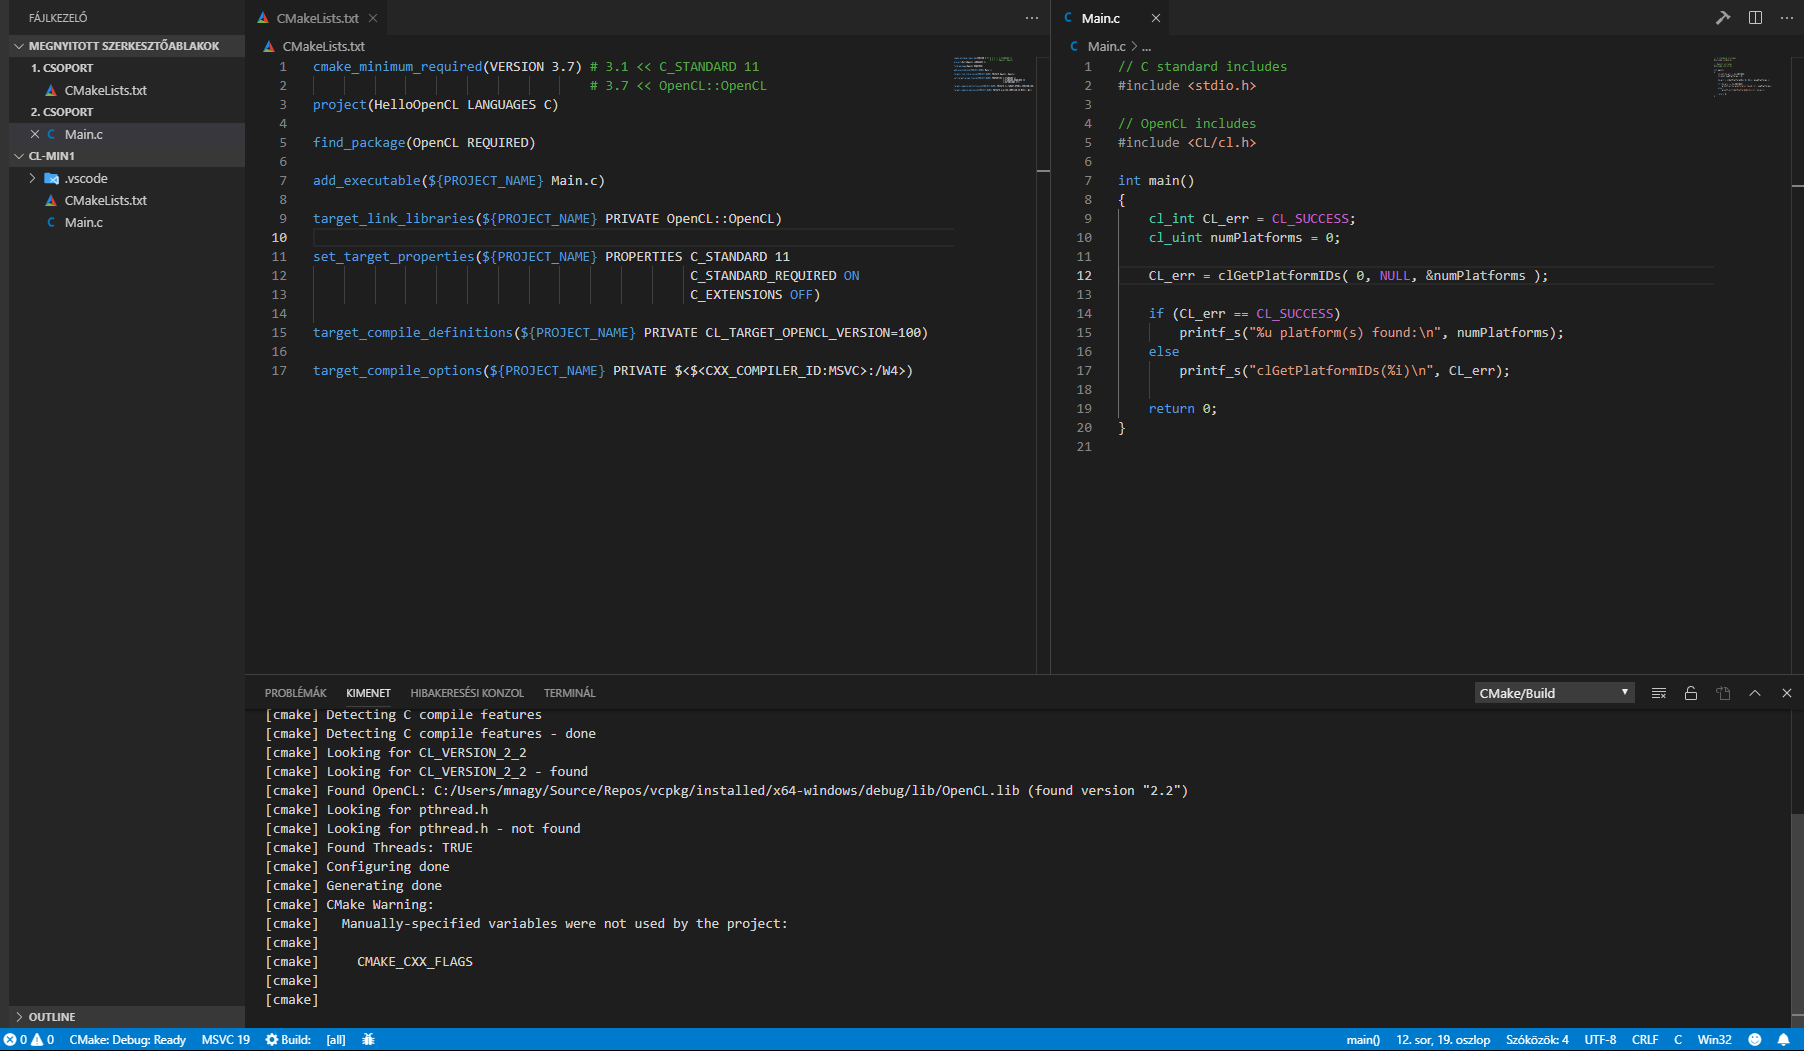This screenshot has height=1051, width=1804.
Task: Expand the OUTLINE section
Action: tap(126, 1017)
